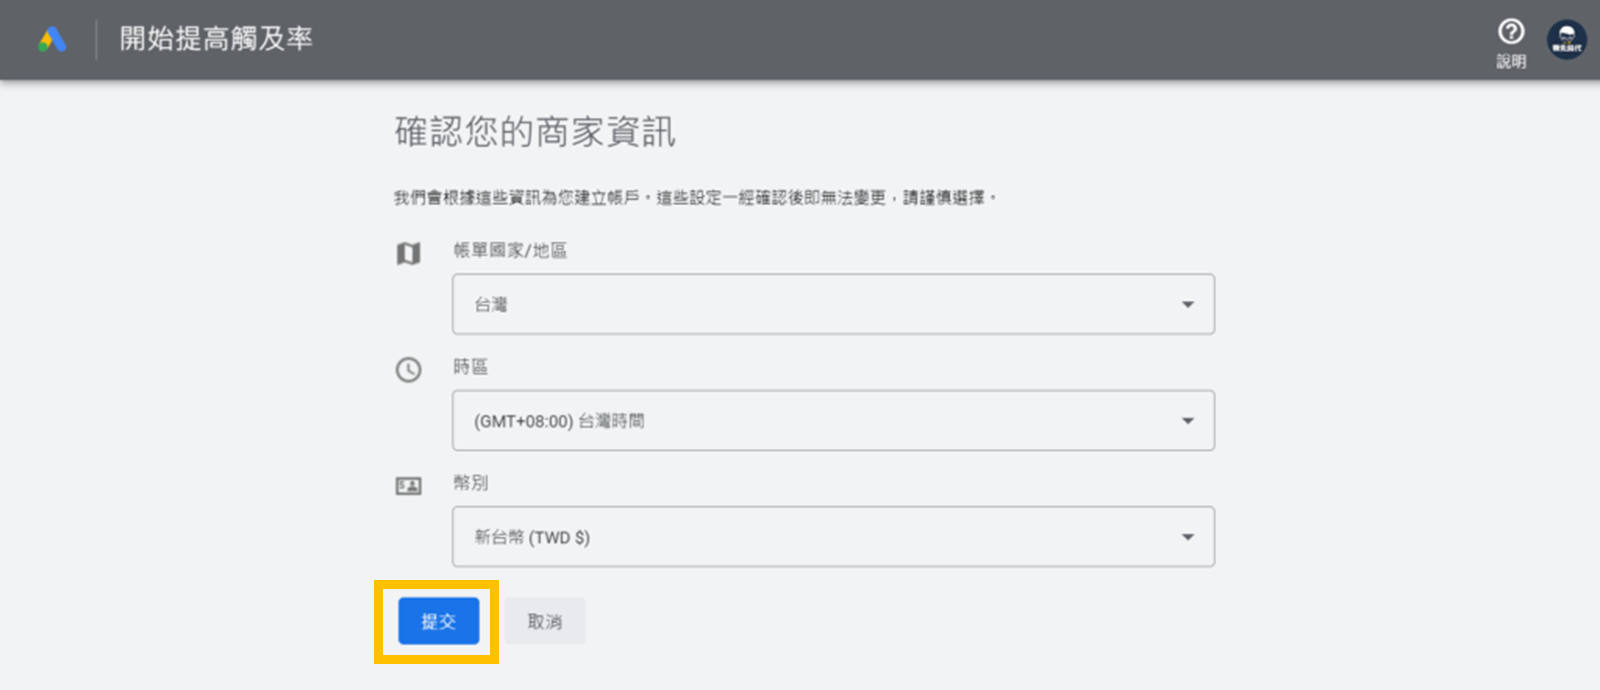This screenshot has width=1600, height=690.
Task: Click the 時區 field label
Action: click(x=470, y=366)
